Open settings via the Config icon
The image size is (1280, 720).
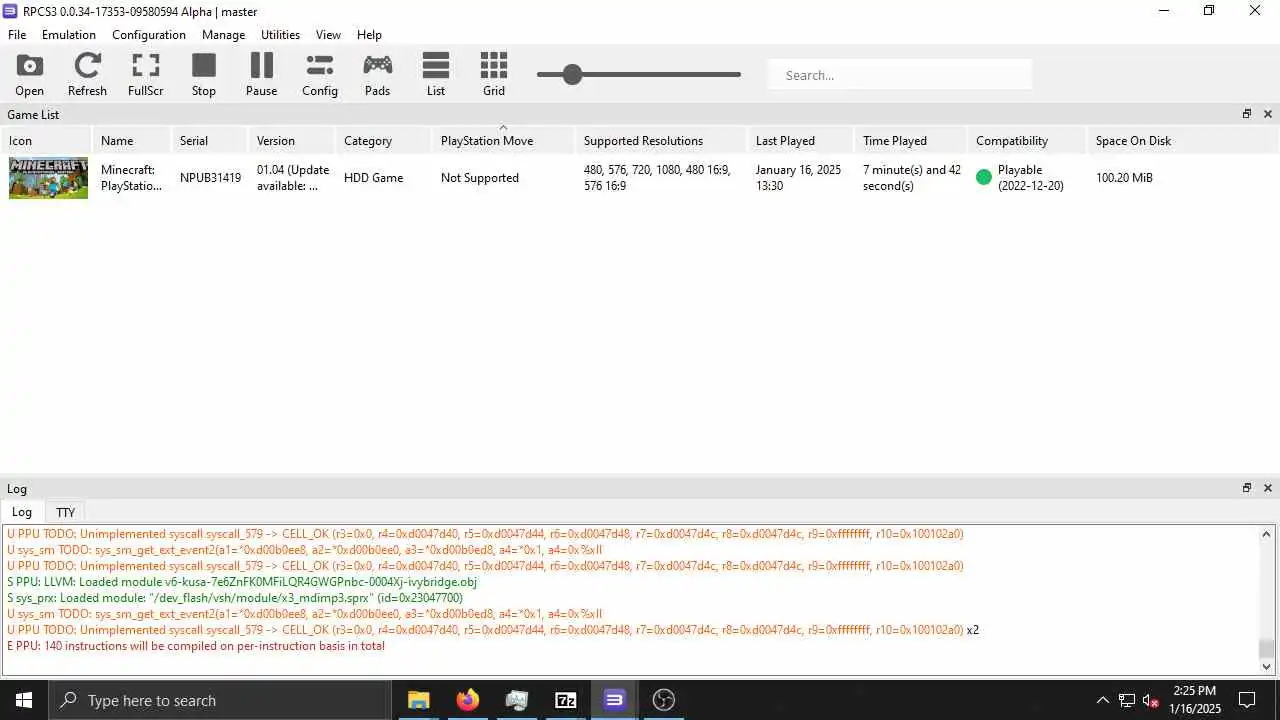(x=320, y=75)
